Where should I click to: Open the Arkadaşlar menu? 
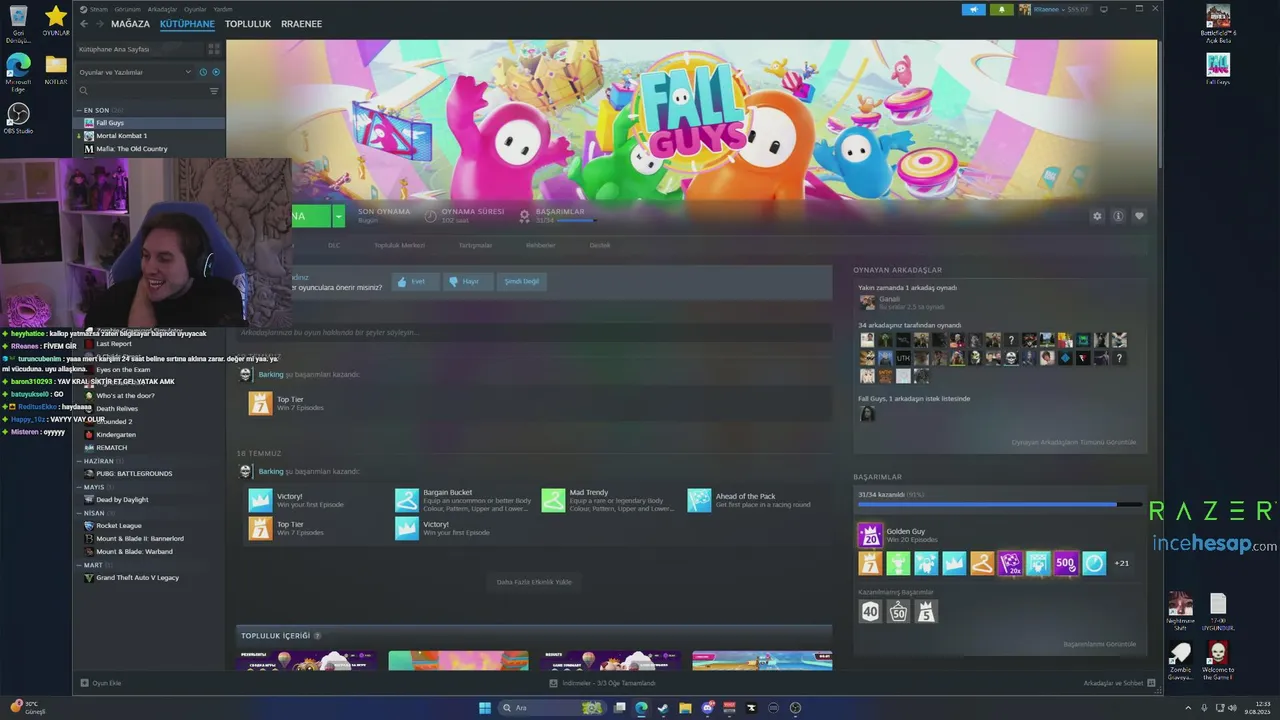[x=162, y=9]
